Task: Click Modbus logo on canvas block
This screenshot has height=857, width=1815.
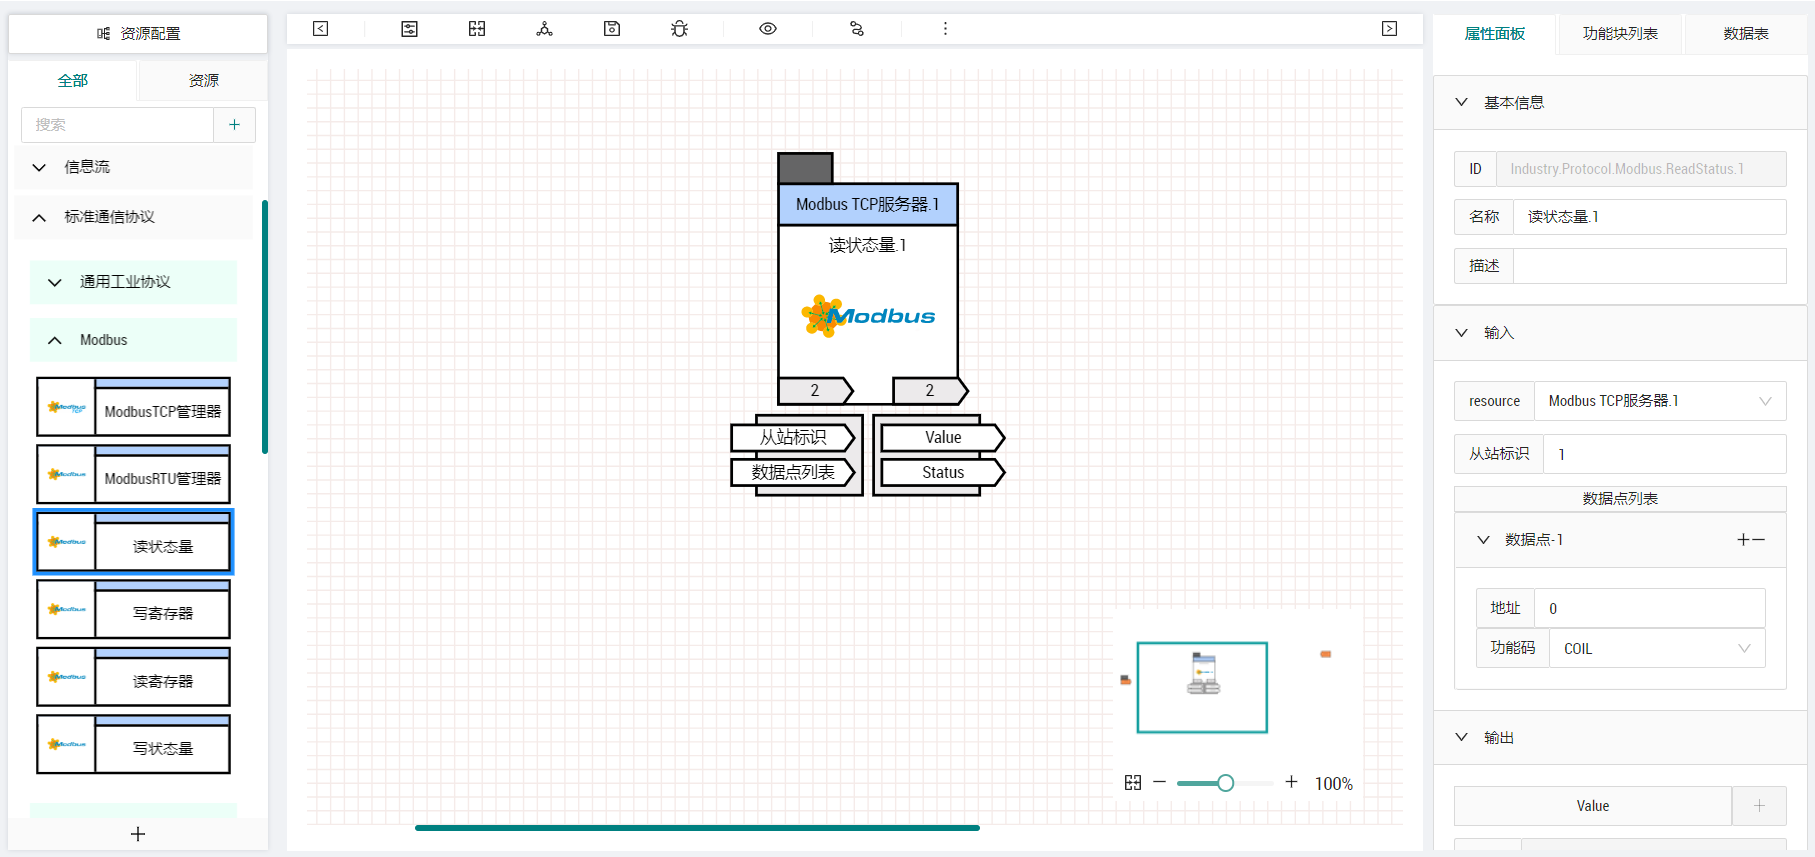Action: 868,316
